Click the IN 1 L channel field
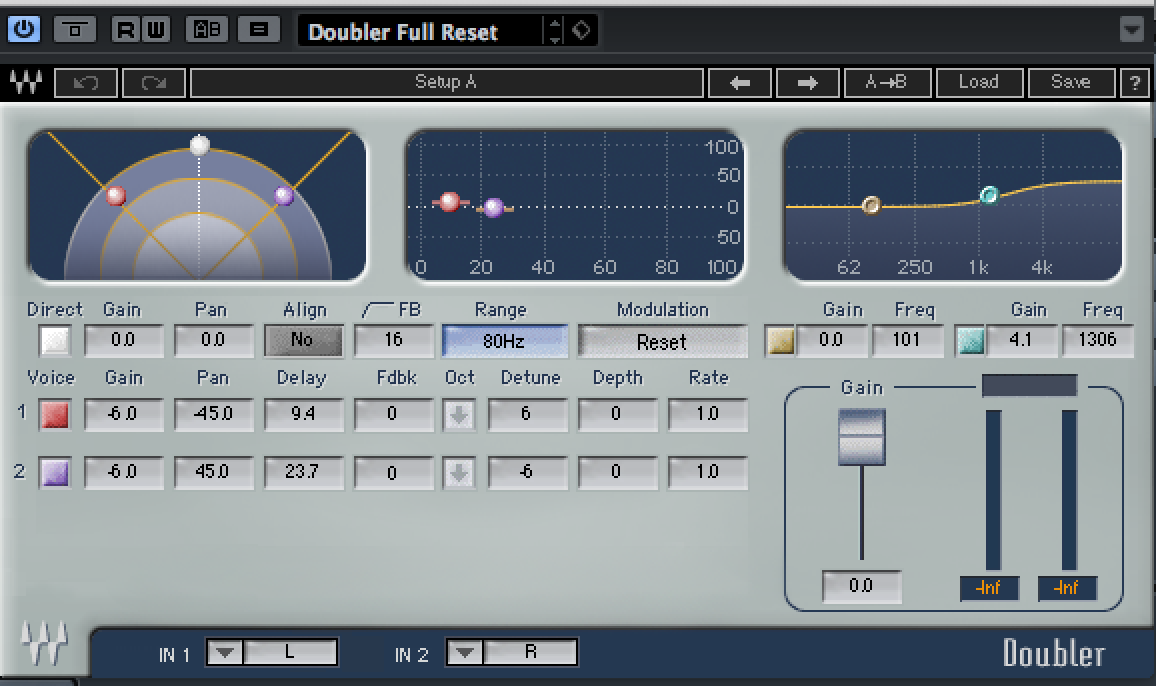This screenshot has height=686, width=1156. pyautogui.click(x=290, y=652)
